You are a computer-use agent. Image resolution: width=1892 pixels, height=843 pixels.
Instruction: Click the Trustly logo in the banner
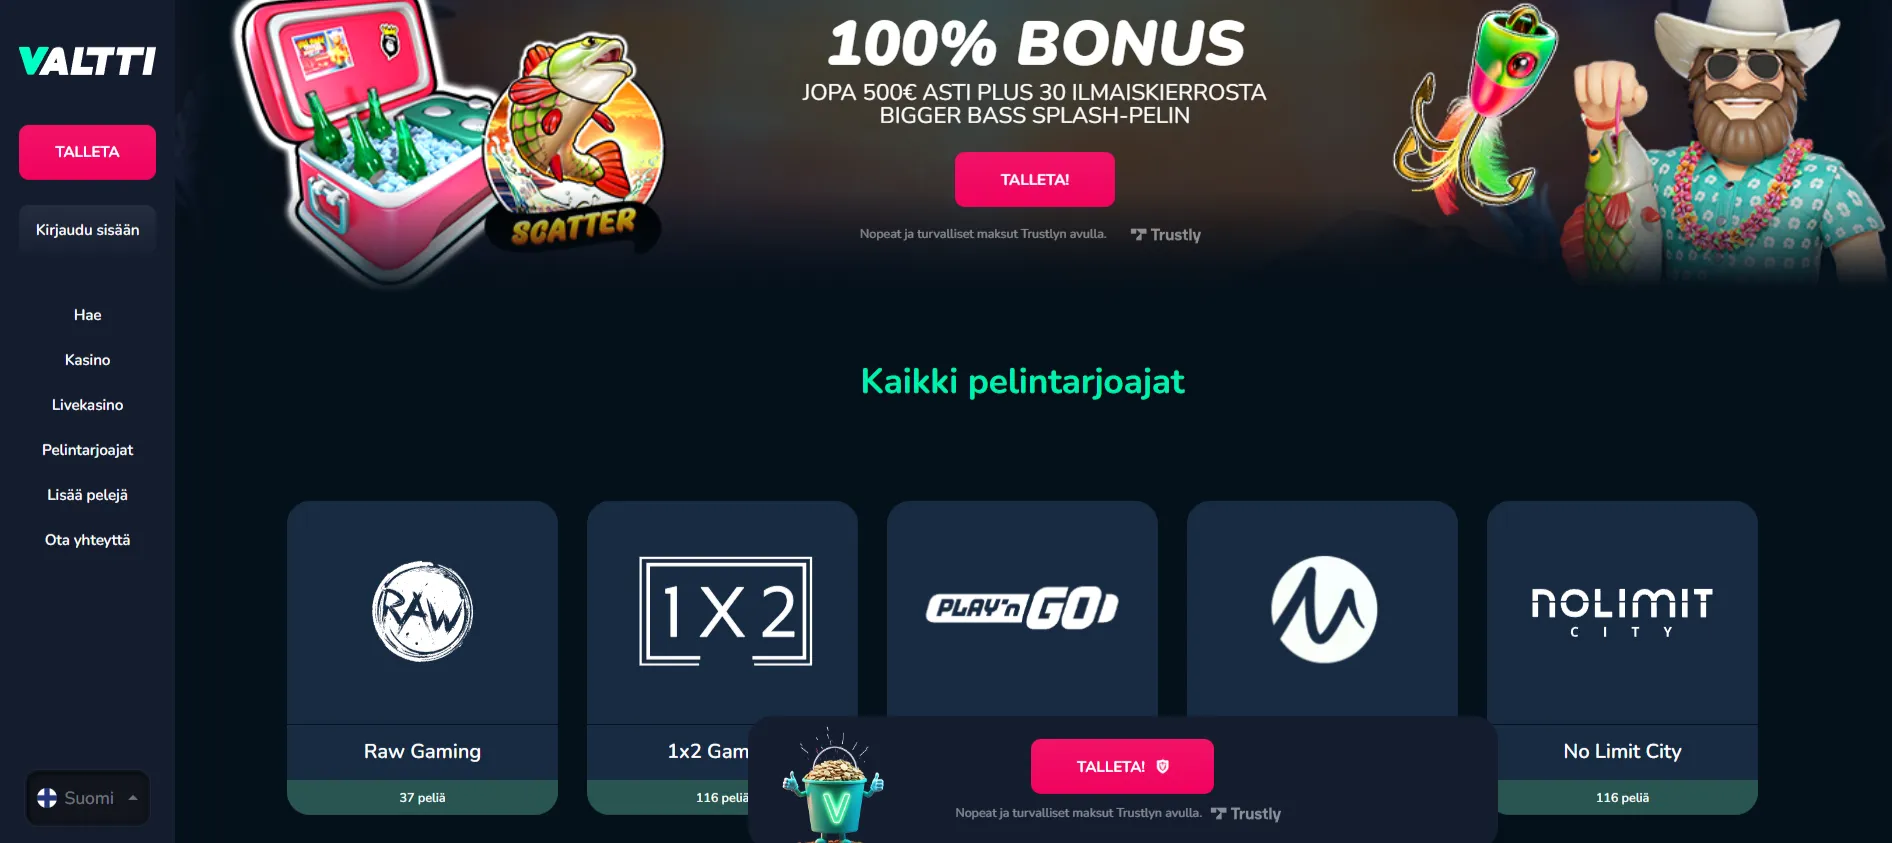1166,235
